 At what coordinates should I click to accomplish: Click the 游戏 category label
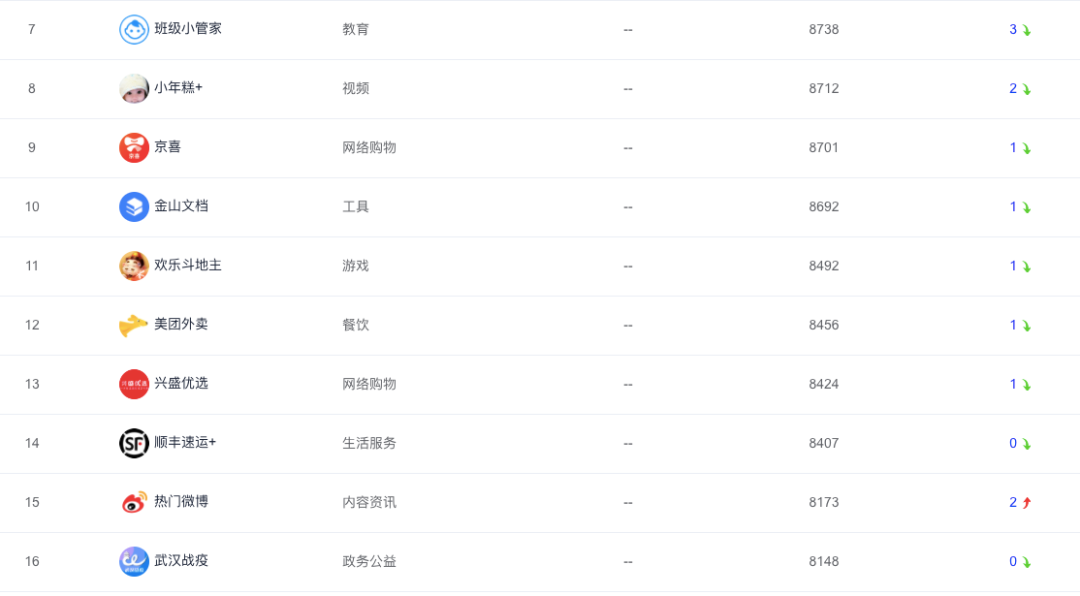coord(355,265)
